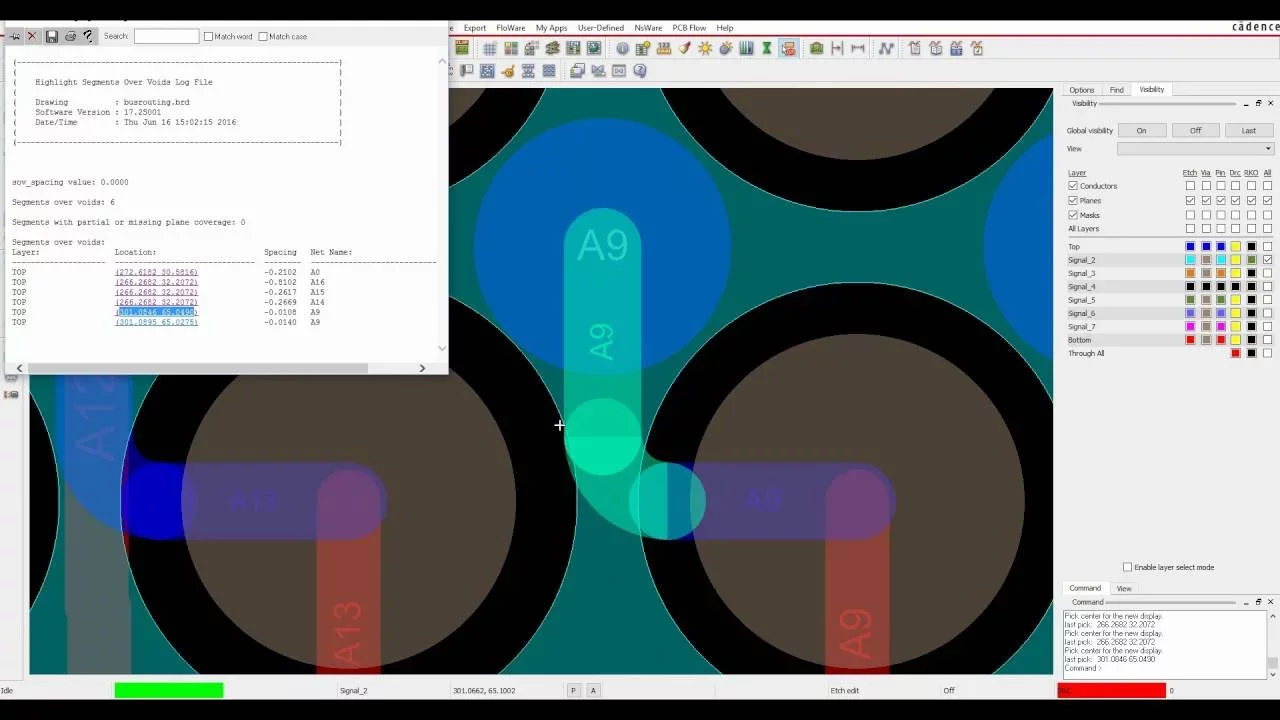Click the ruler measure icon in the toolbar
Screen dimensions: 1280x720
point(664,48)
